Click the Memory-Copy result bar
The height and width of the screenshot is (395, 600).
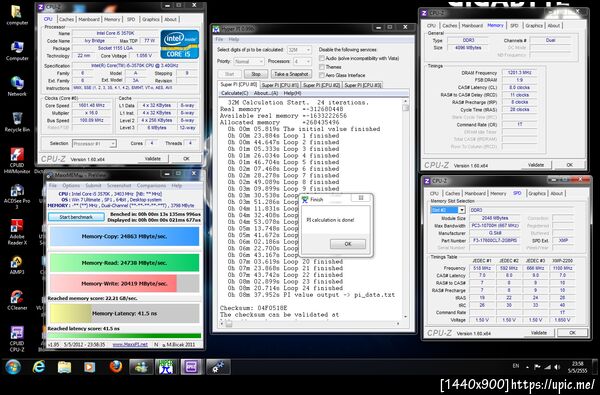[x=124, y=237]
